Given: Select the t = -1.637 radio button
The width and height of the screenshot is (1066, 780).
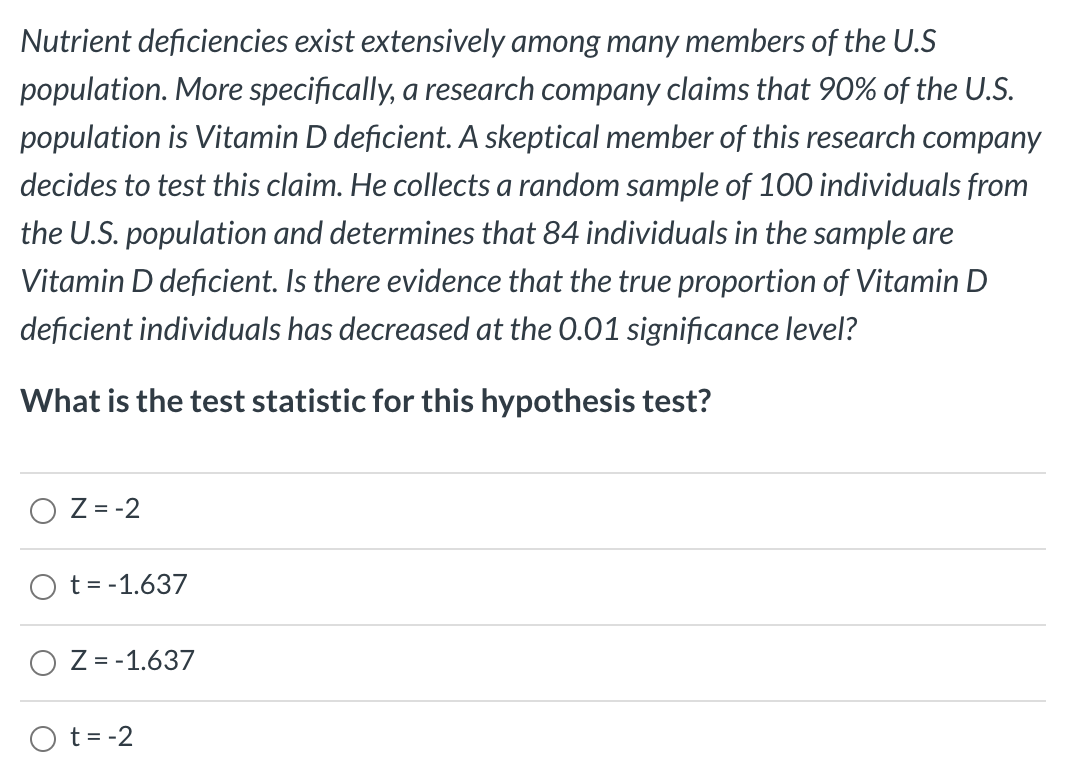Looking at the screenshot, I should (43, 587).
